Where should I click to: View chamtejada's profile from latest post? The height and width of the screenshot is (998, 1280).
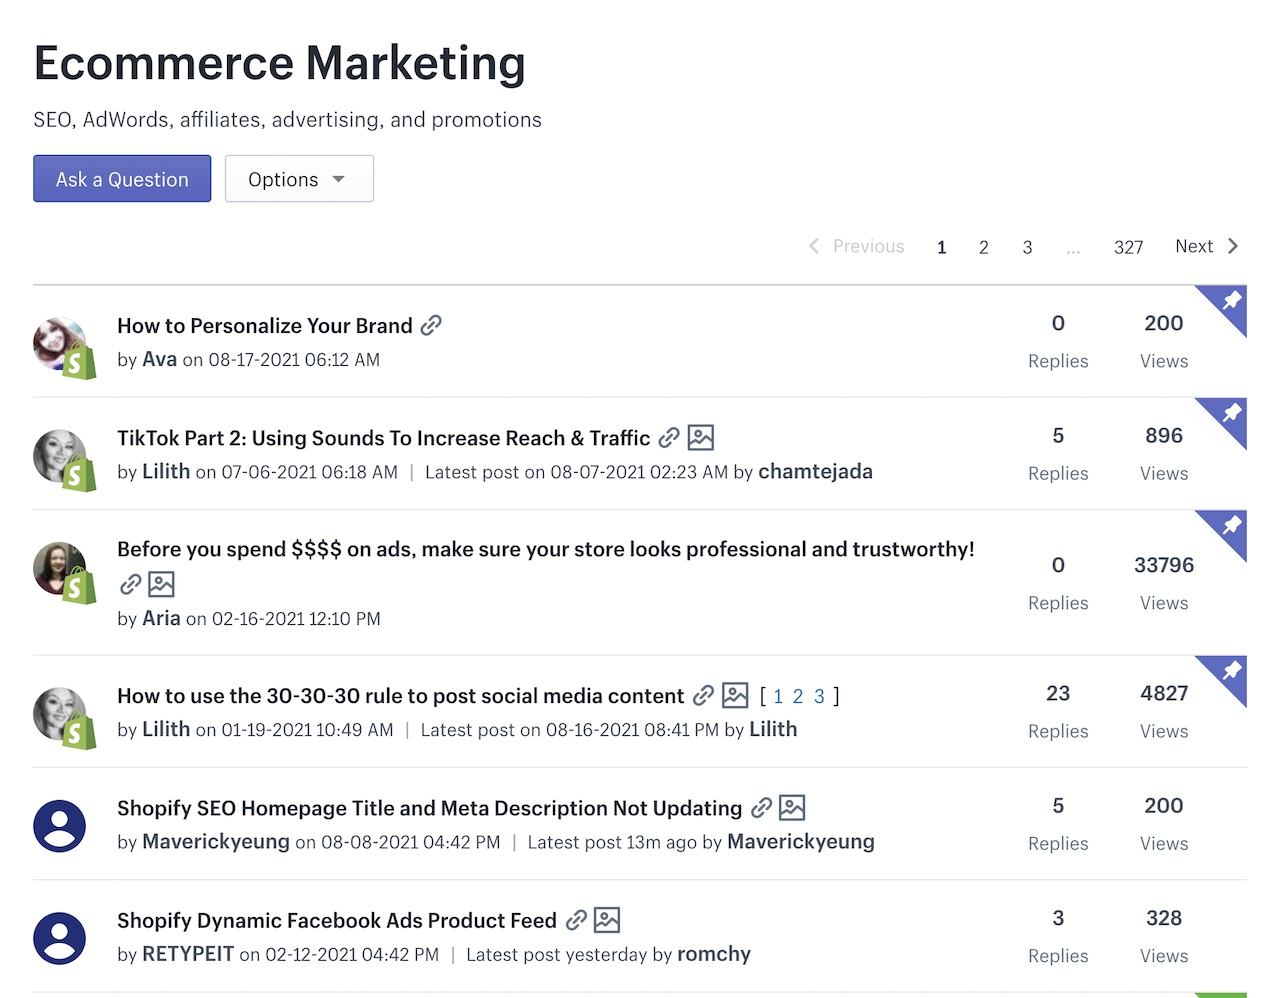point(815,471)
